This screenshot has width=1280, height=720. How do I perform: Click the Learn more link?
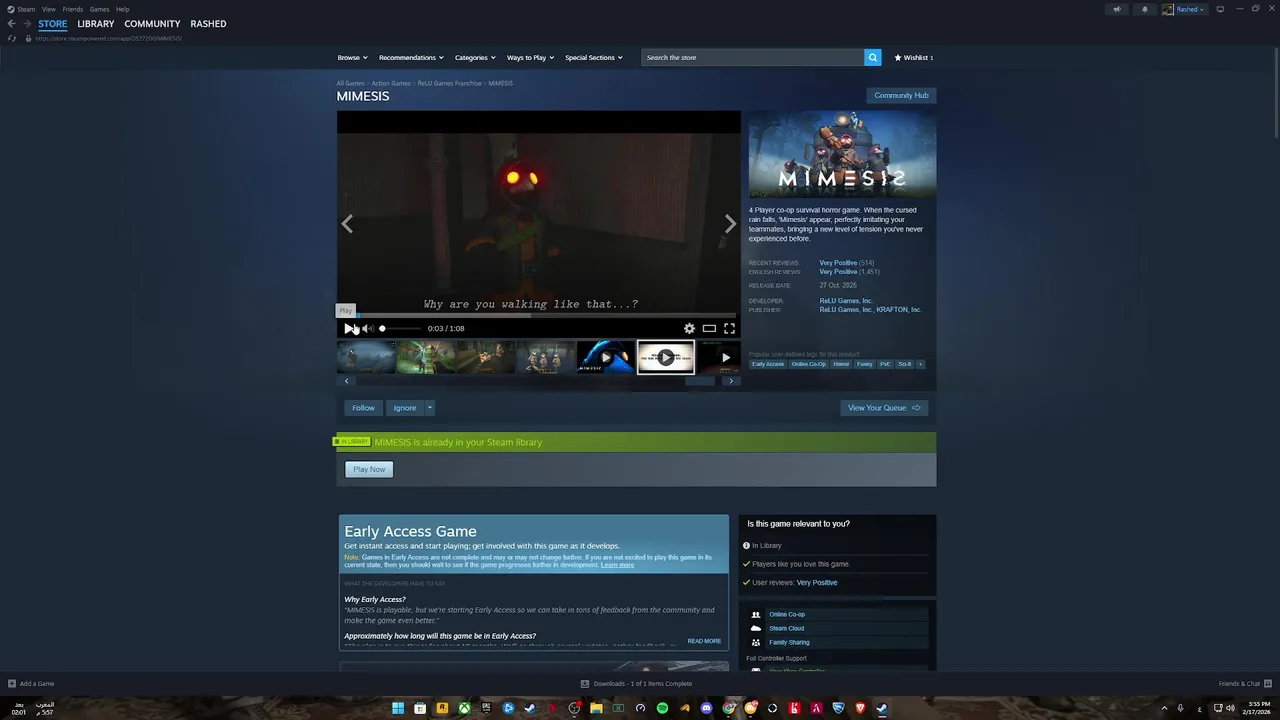617,565
